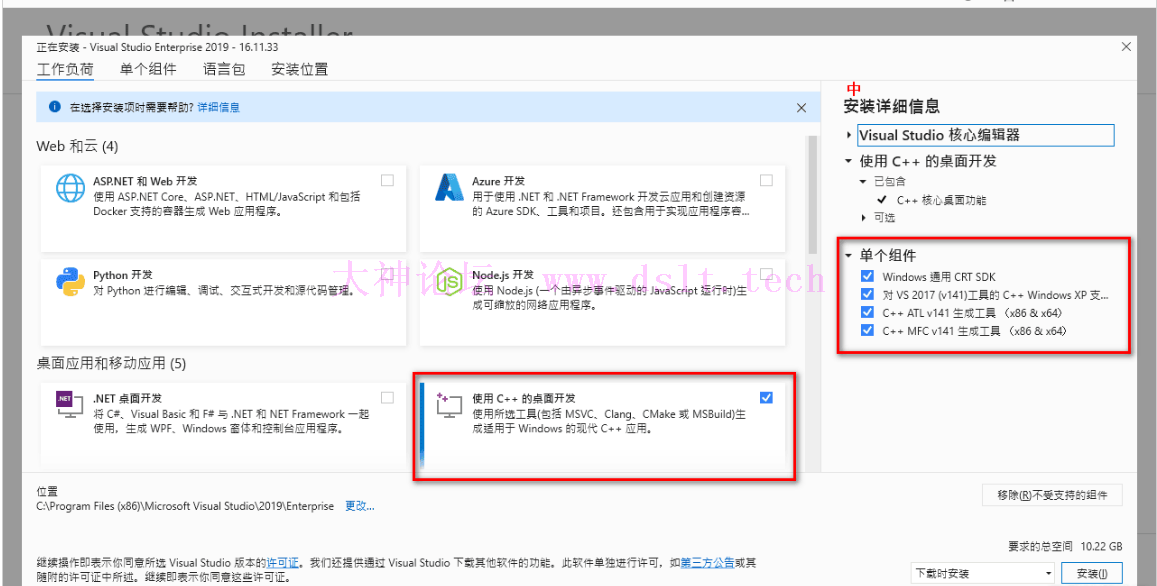Click the 安装(I) install button

(1092, 573)
